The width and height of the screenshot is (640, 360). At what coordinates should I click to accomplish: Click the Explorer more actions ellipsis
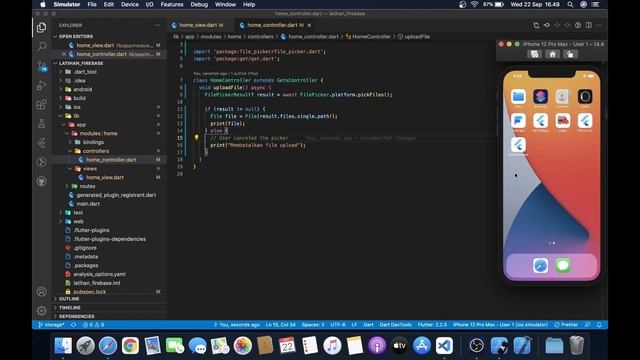(158, 25)
